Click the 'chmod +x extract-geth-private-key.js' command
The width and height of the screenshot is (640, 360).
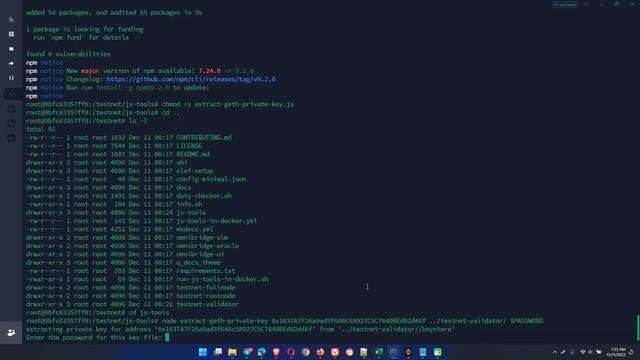[x=227, y=104]
